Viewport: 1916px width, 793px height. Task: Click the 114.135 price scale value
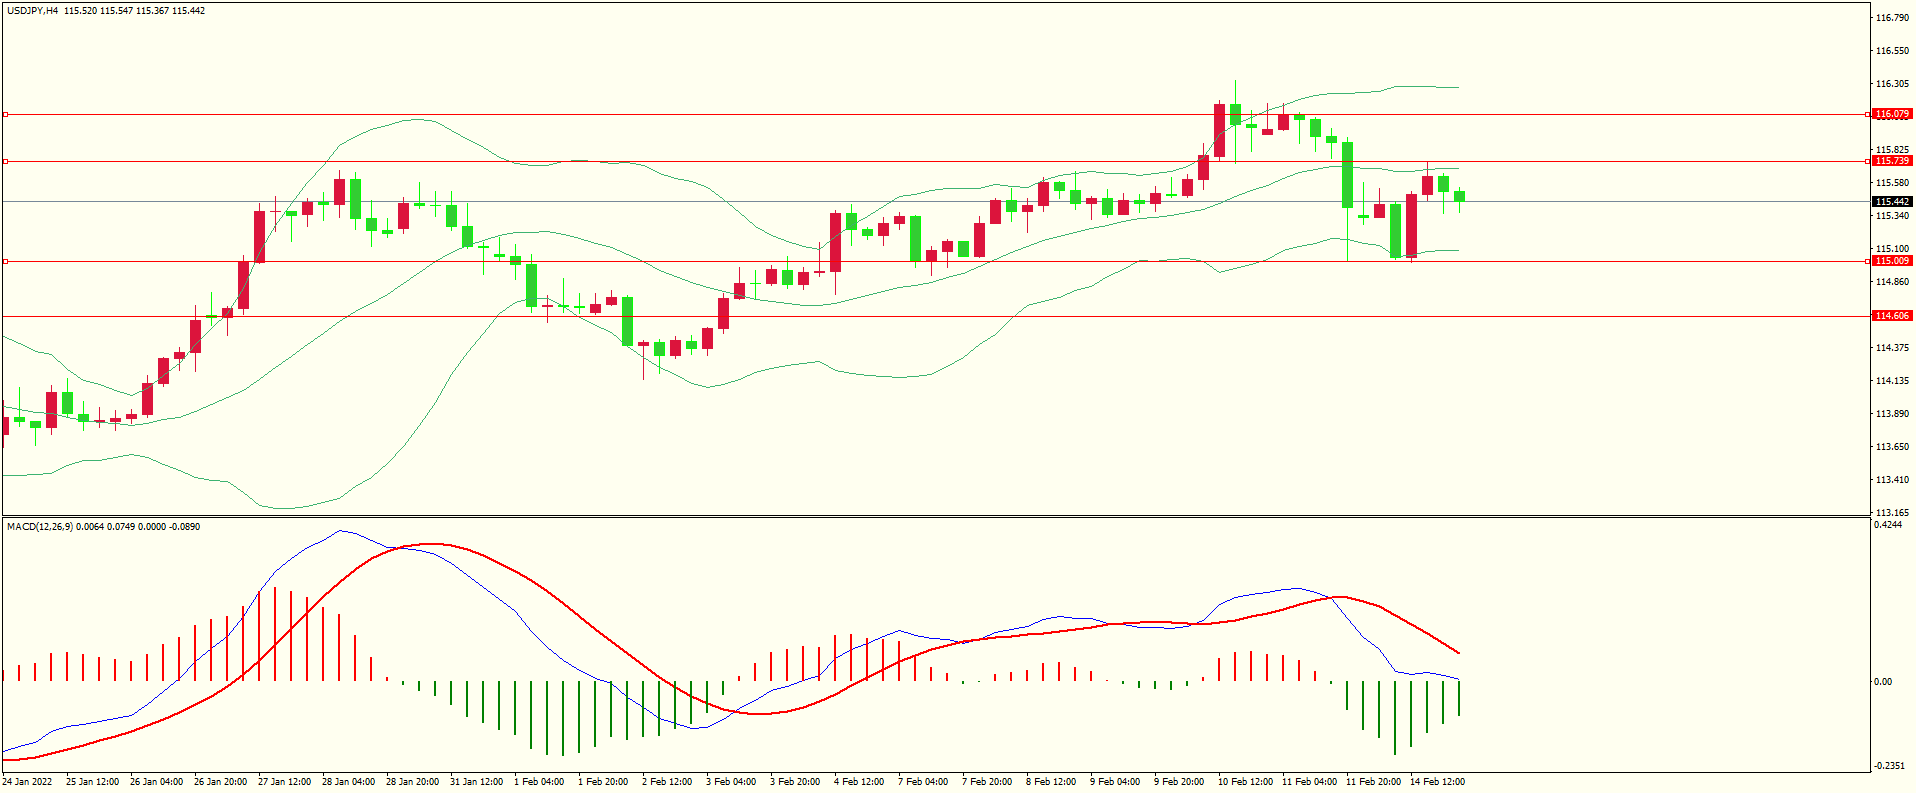pyautogui.click(x=1893, y=381)
